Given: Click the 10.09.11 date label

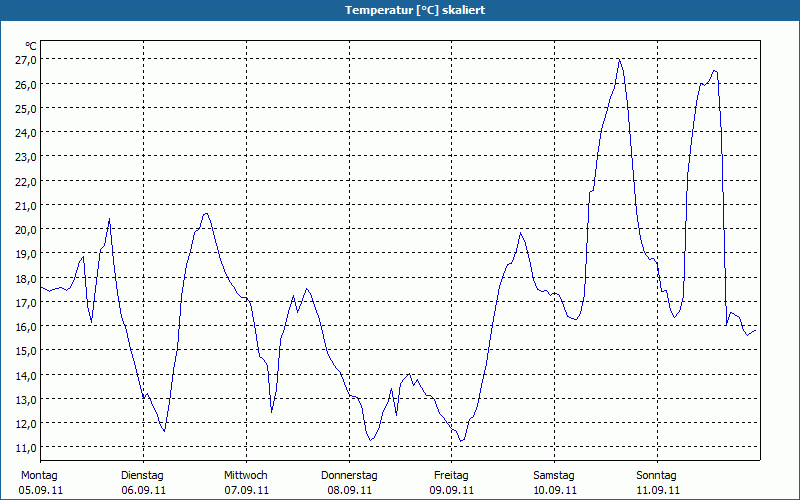Looking at the screenshot, I should [555, 490].
